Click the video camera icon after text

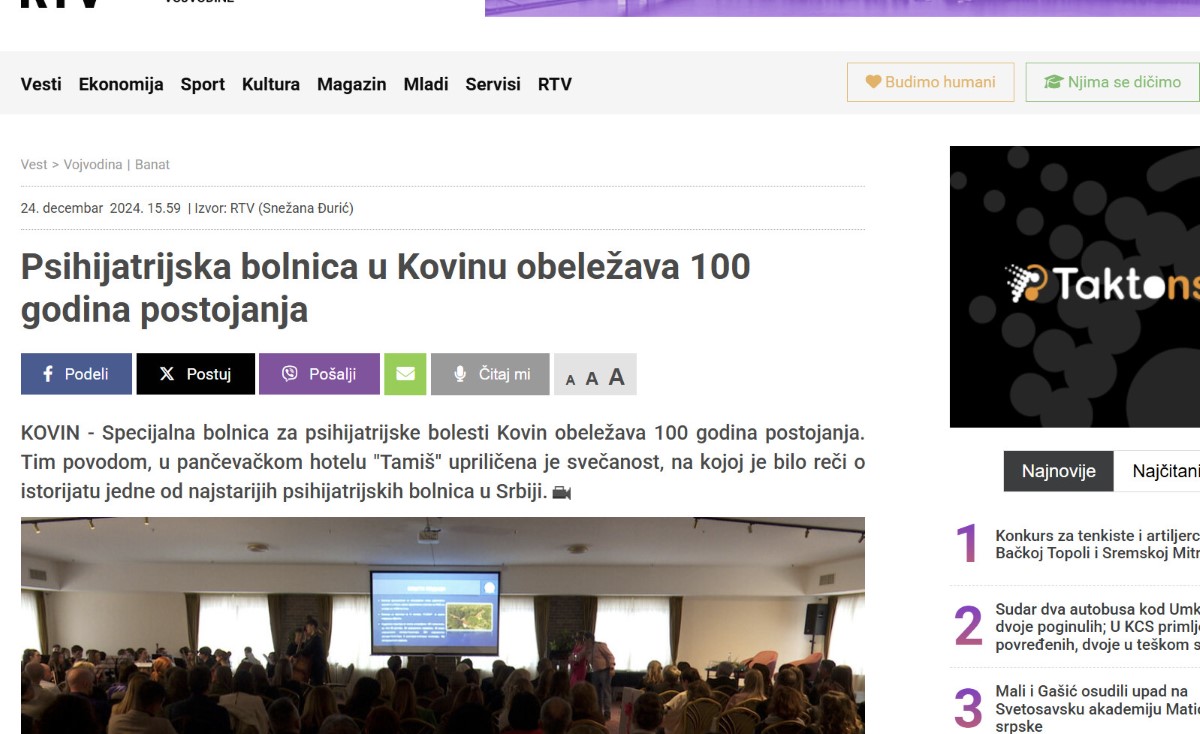point(562,493)
